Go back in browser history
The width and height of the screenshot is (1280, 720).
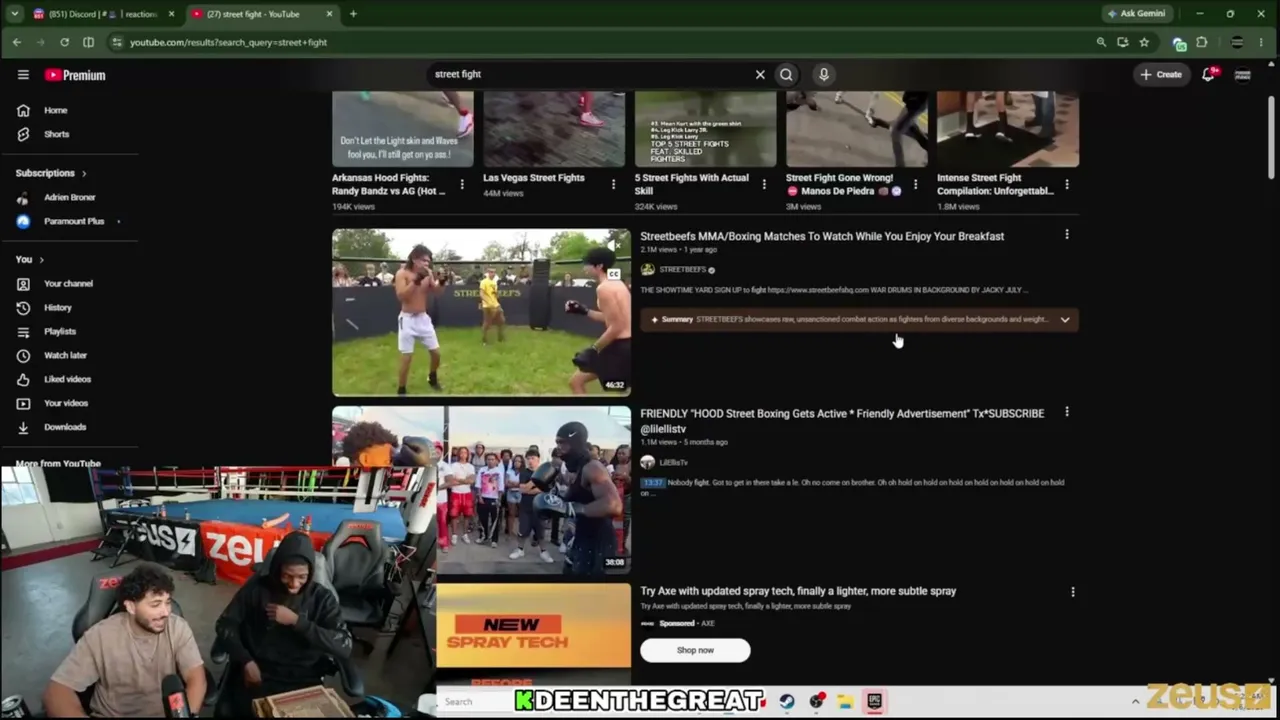(x=17, y=42)
